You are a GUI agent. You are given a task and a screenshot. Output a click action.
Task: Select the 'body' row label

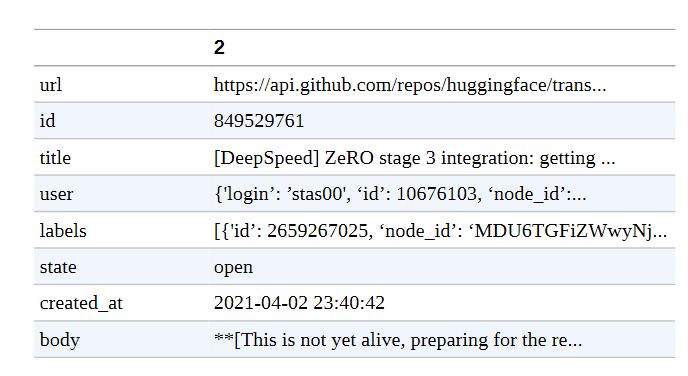(60, 340)
